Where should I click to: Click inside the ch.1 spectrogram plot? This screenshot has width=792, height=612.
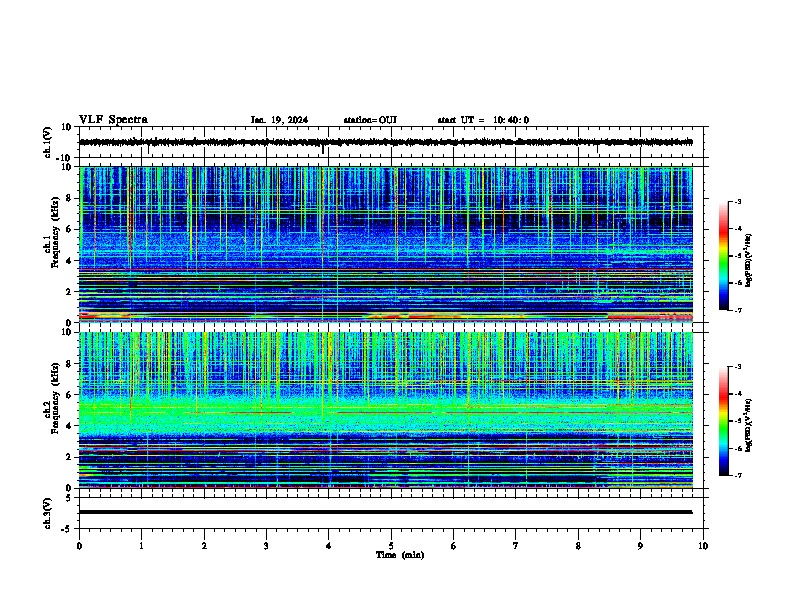click(x=386, y=244)
